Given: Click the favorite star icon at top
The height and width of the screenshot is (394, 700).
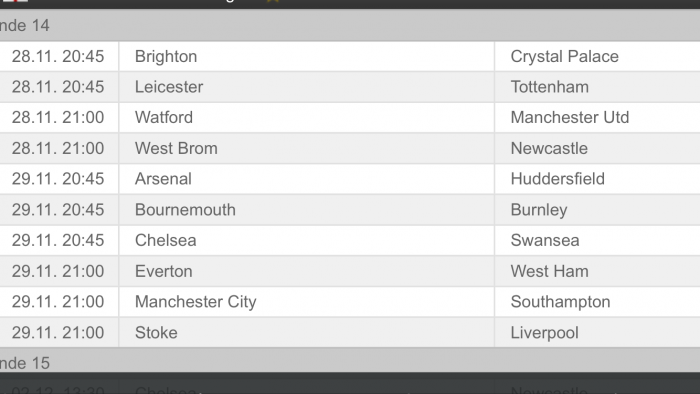Looking at the screenshot, I should [x=273, y=1].
